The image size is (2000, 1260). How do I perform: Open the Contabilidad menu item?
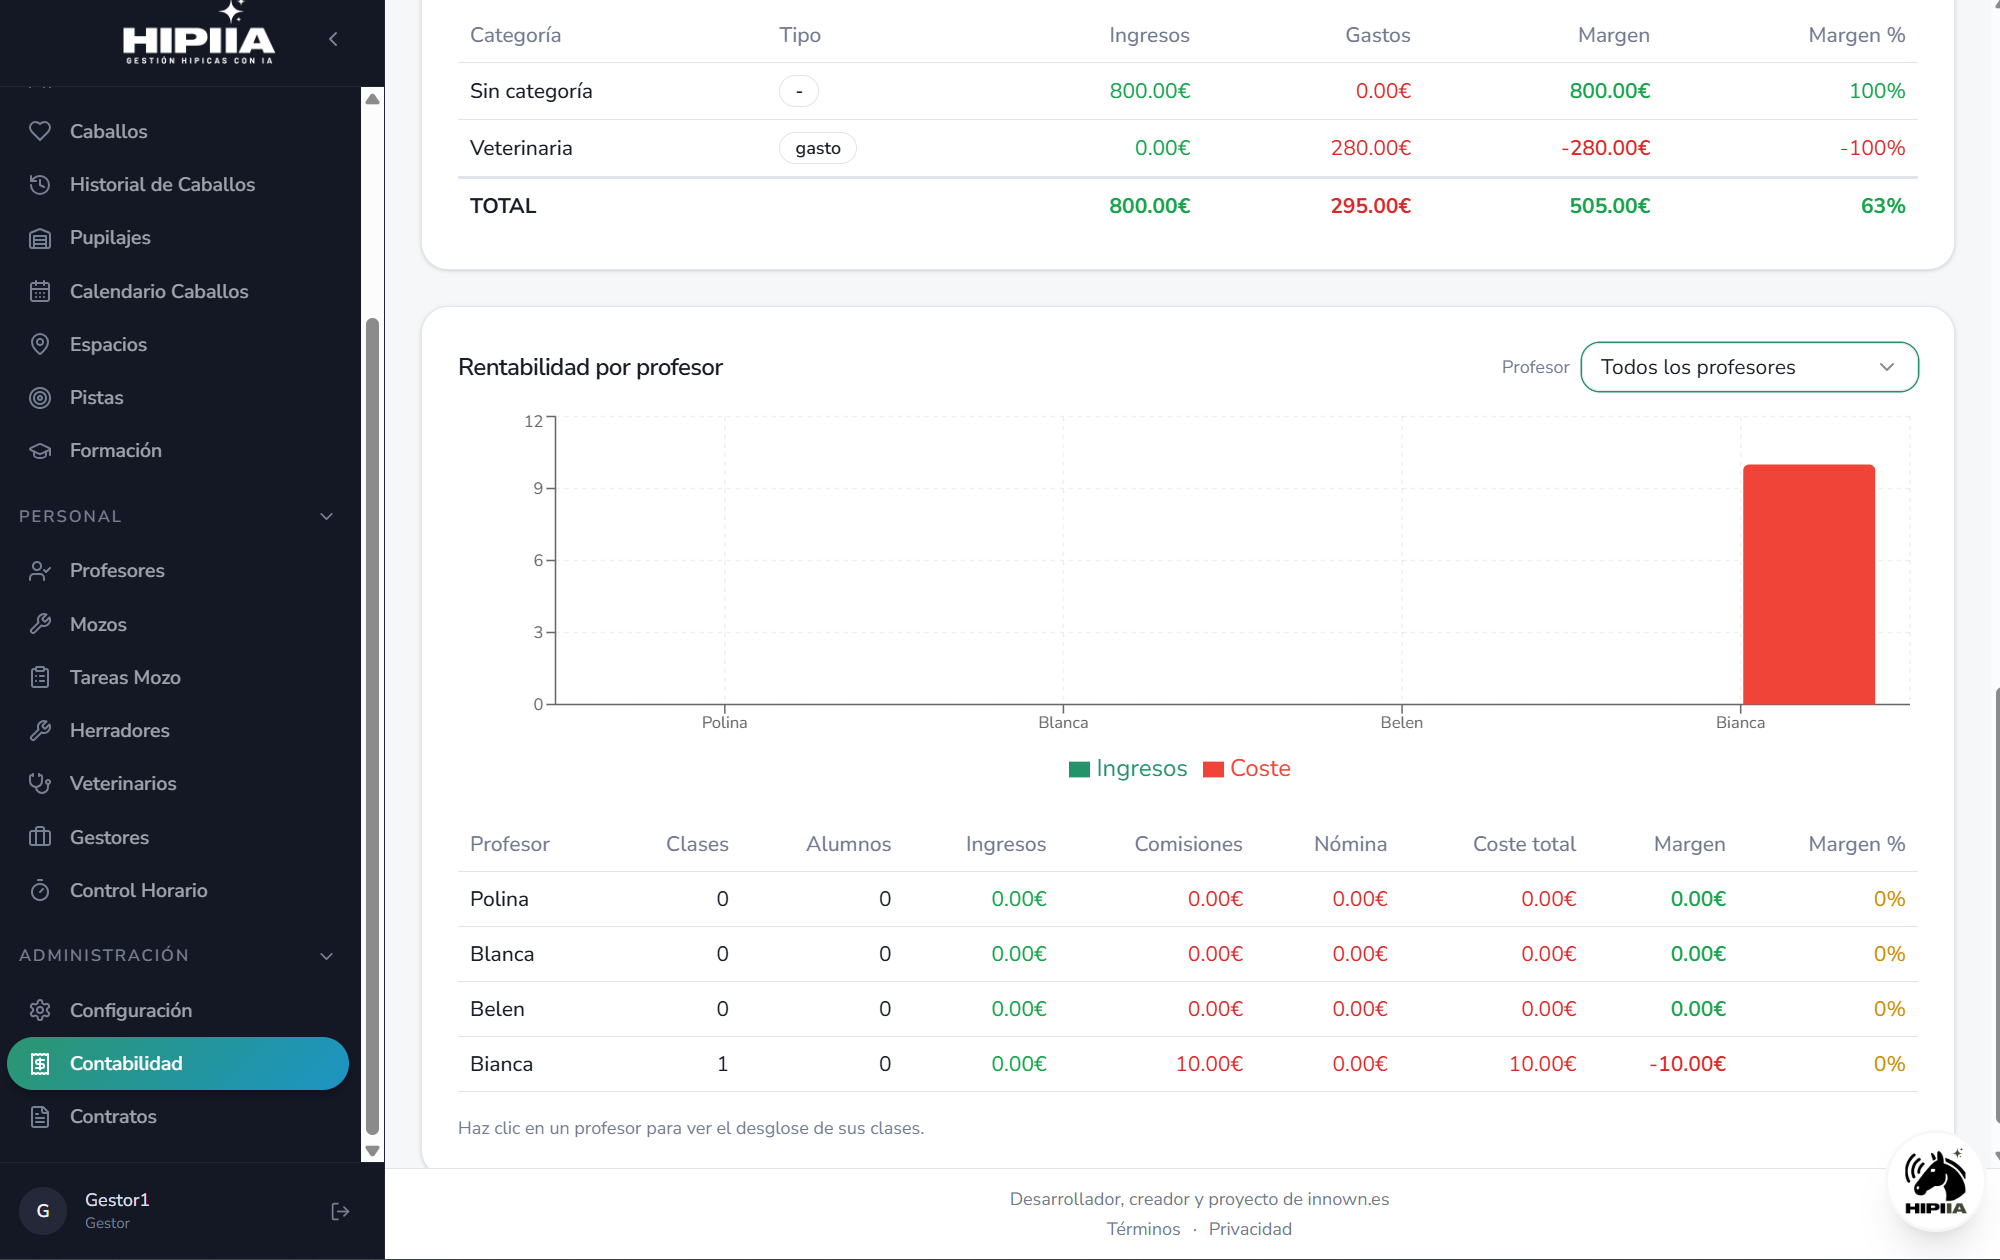pos(178,1063)
